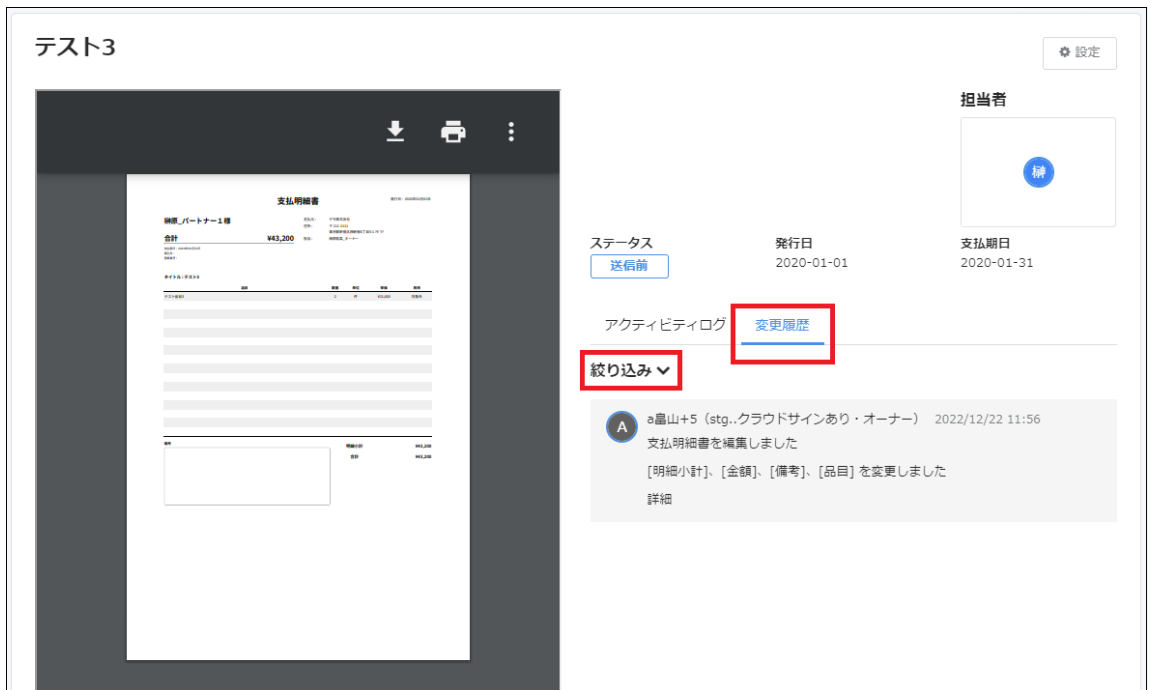The width and height of the screenshot is (1154, 690).
Task: Switch to the アクティビティログ tab
Action: [665, 325]
